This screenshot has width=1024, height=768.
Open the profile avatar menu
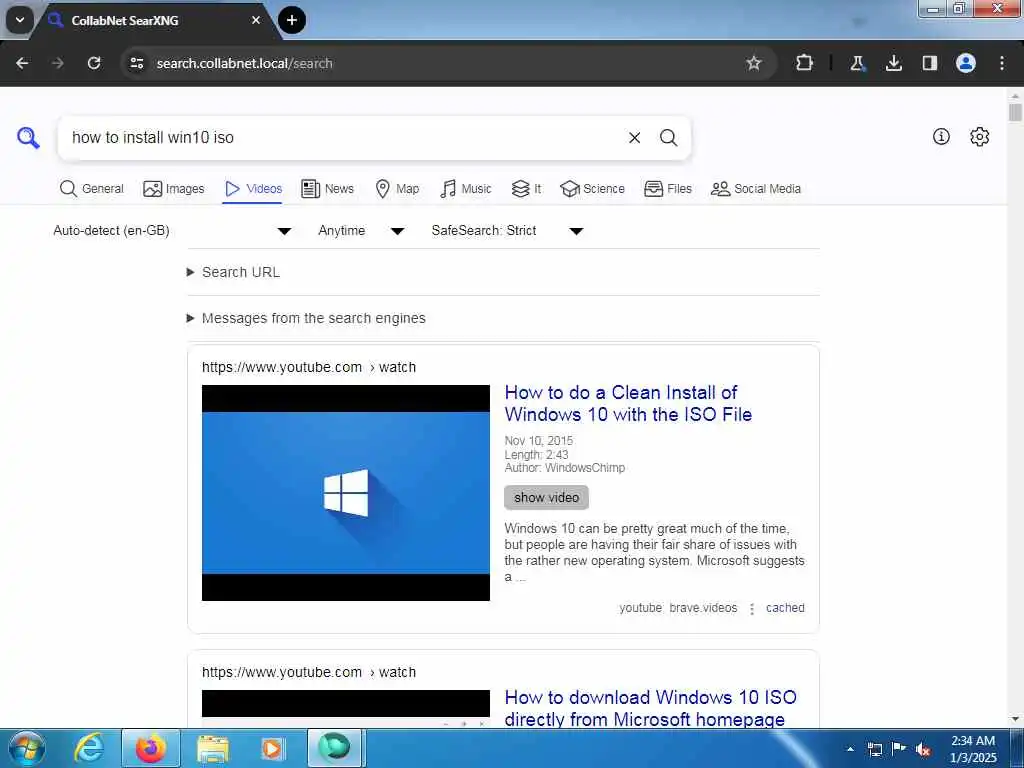(x=965, y=63)
